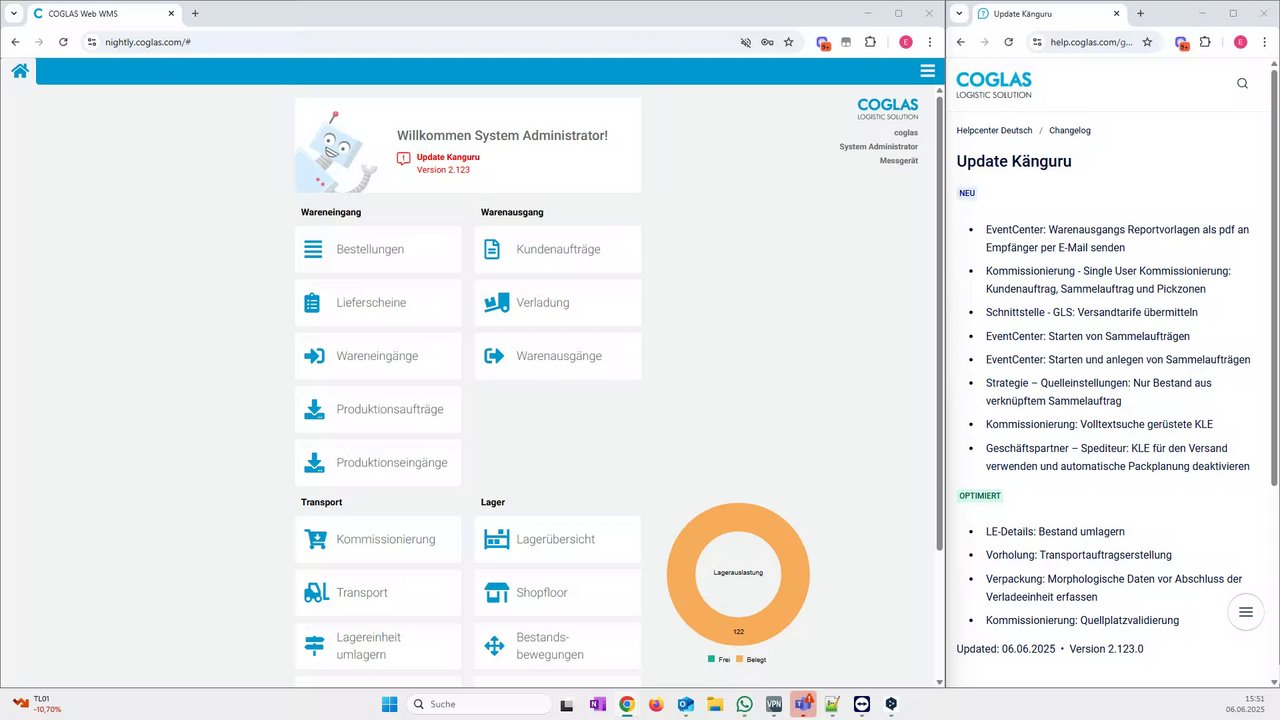Go to COGLAS home via house icon

[x=20, y=71]
